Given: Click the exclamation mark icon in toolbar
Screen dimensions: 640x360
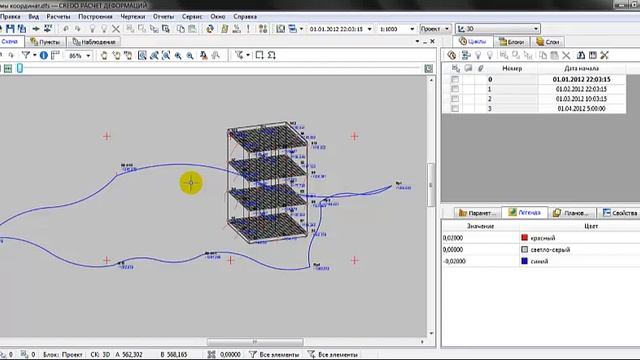Looking at the screenshot, I should pos(248,29).
